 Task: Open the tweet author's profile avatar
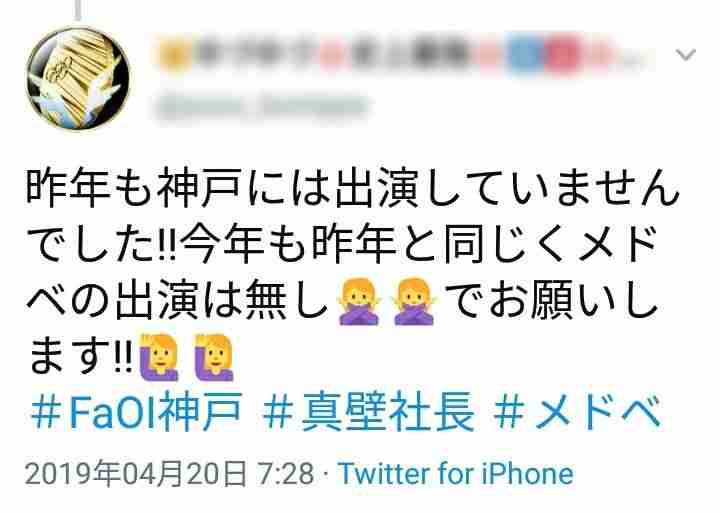[x=78, y=79]
